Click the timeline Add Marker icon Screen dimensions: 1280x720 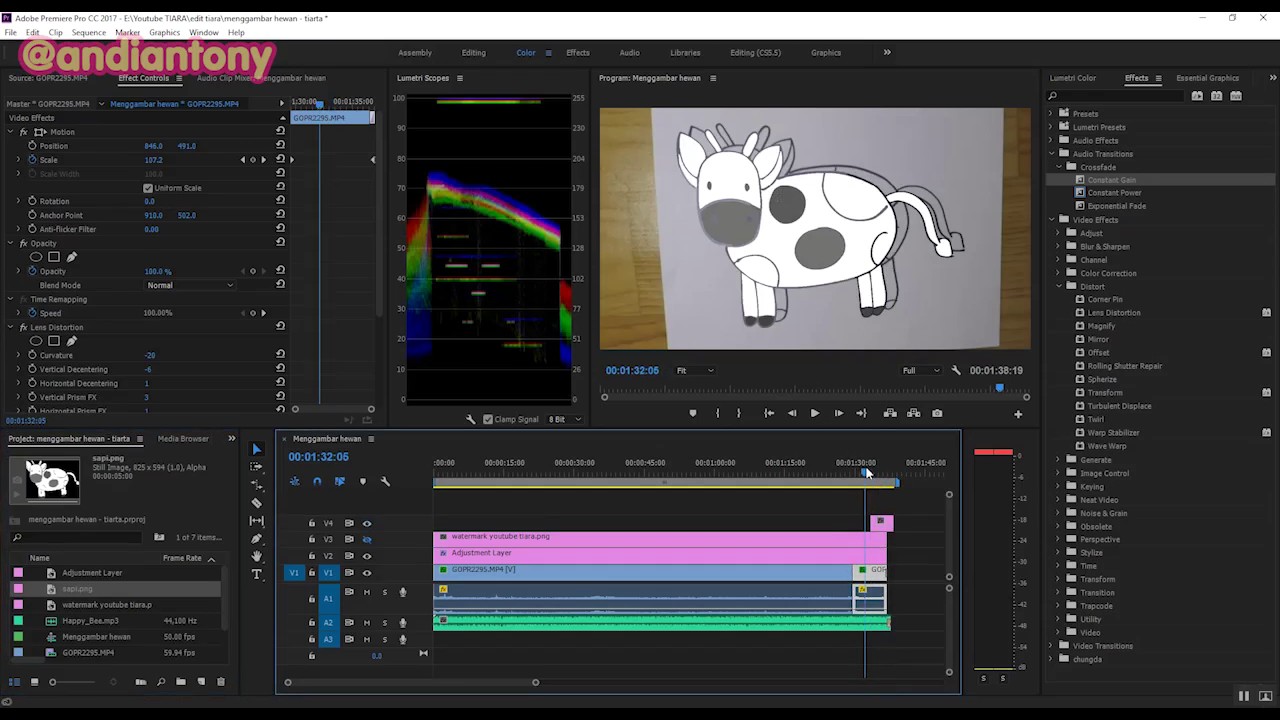click(362, 481)
